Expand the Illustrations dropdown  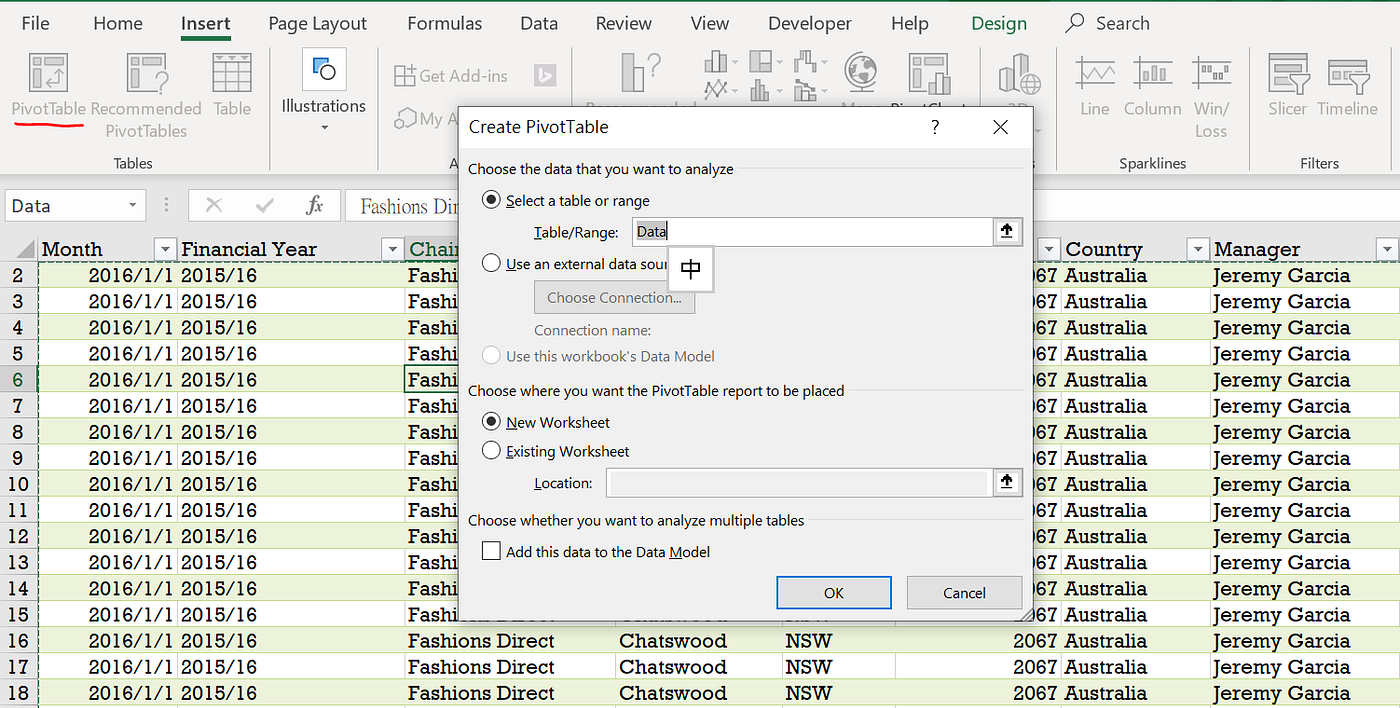pos(324,127)
